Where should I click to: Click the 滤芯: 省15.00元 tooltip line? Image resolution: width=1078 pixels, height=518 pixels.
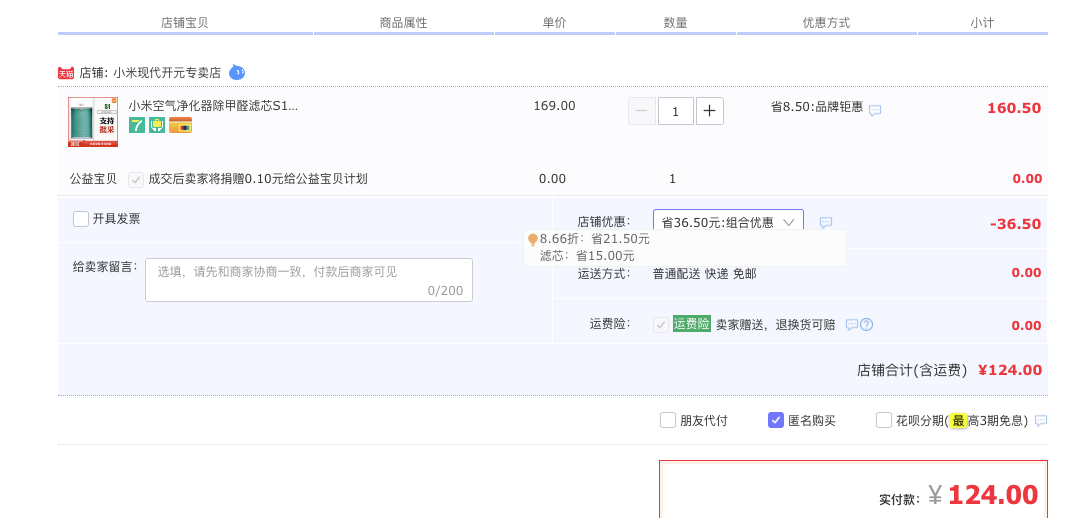(587, 257)
